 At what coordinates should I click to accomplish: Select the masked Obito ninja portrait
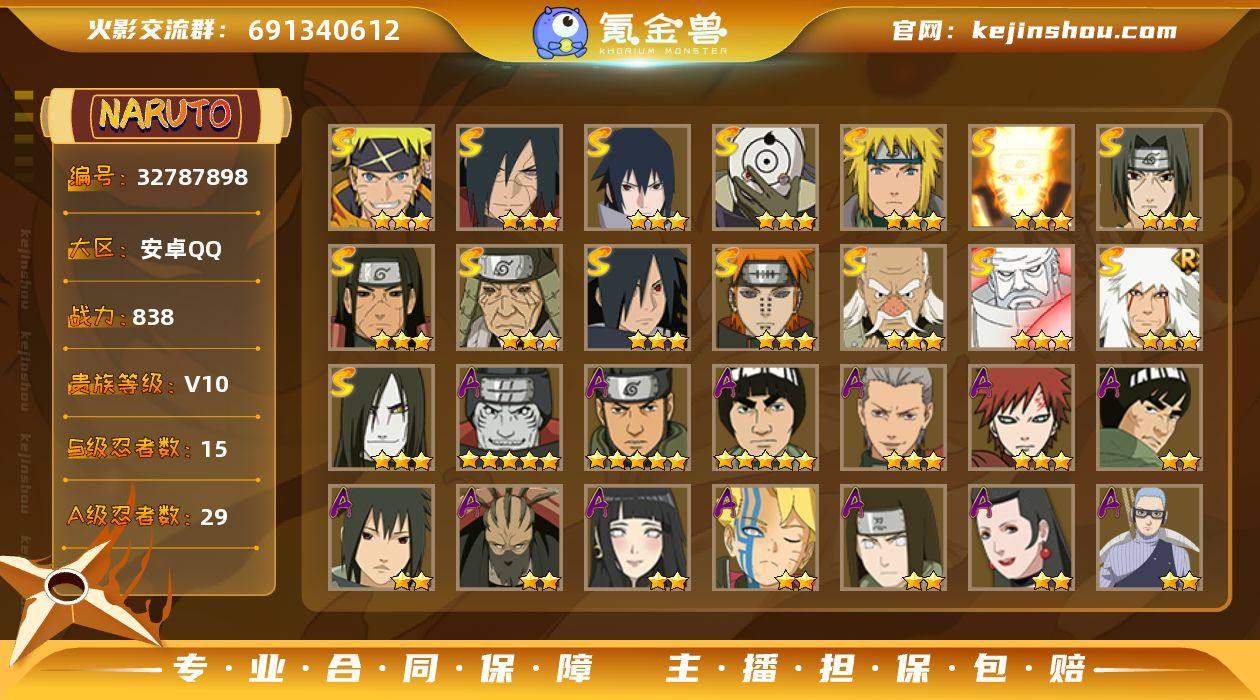pos(765,178)
